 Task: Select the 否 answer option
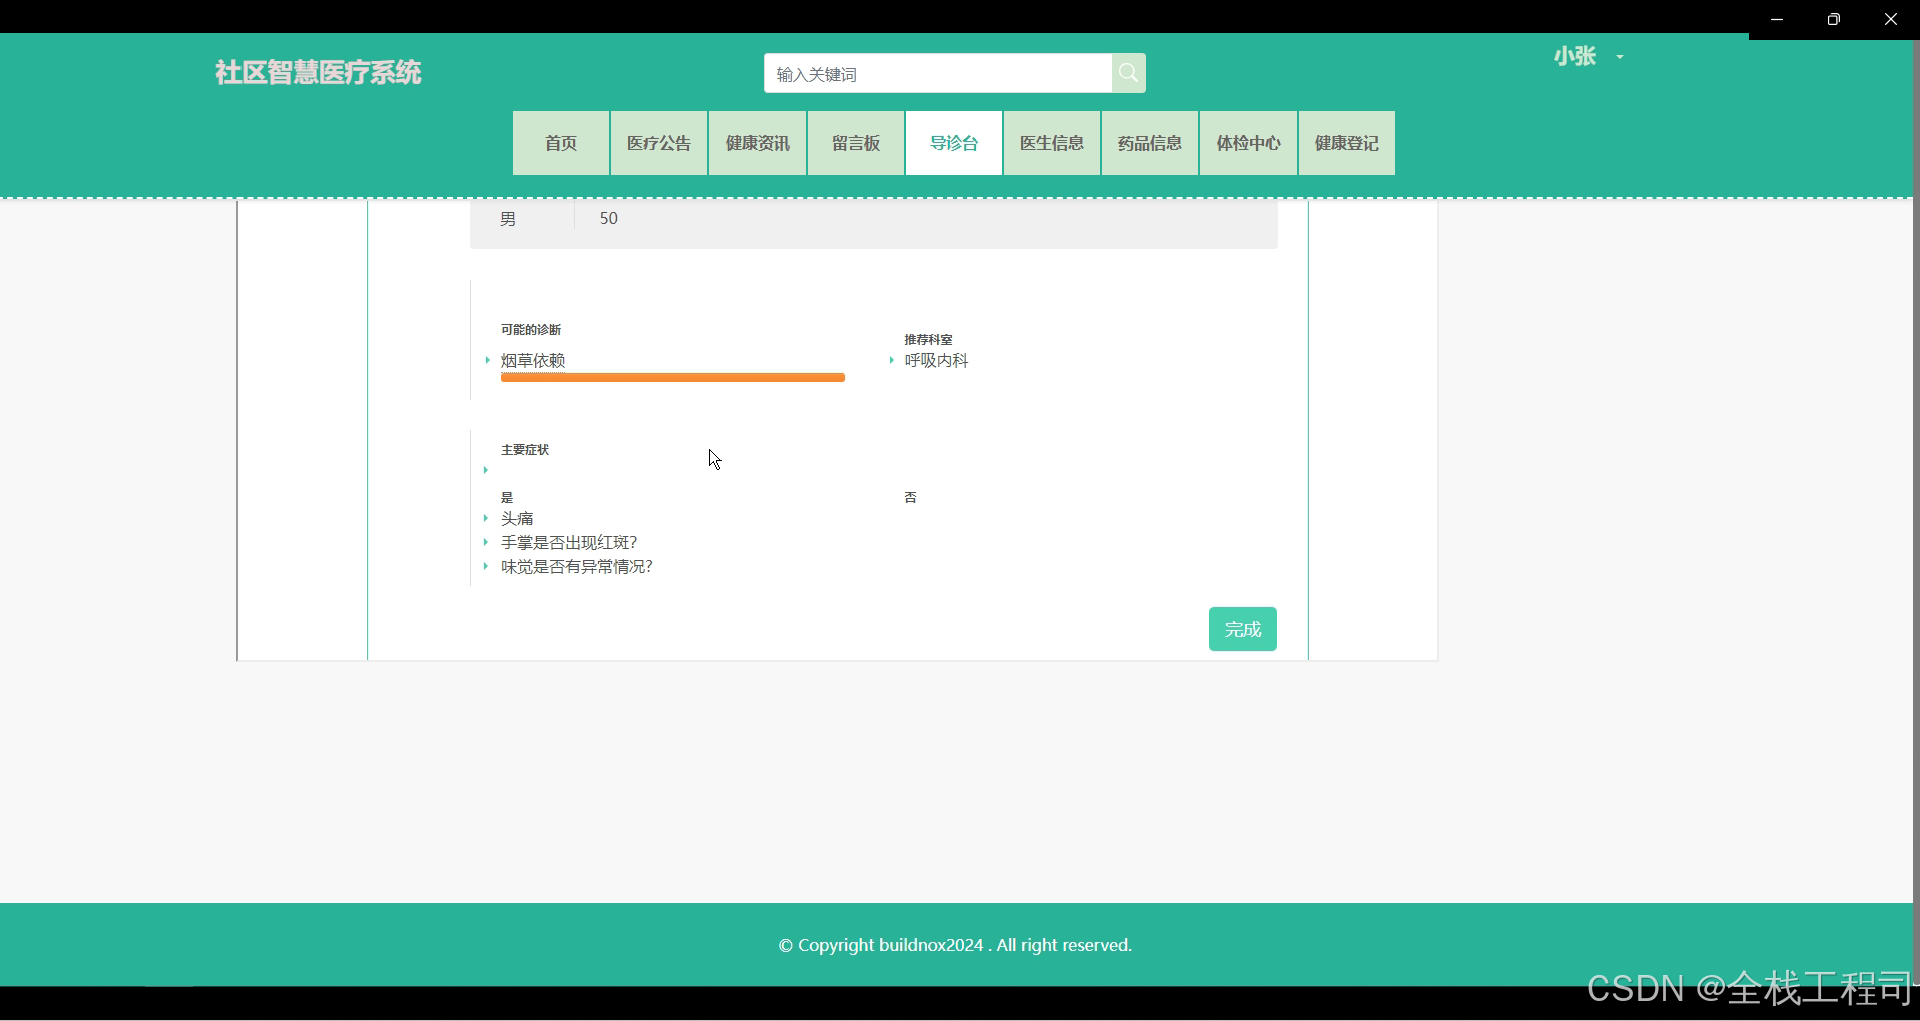click(910, 497)
